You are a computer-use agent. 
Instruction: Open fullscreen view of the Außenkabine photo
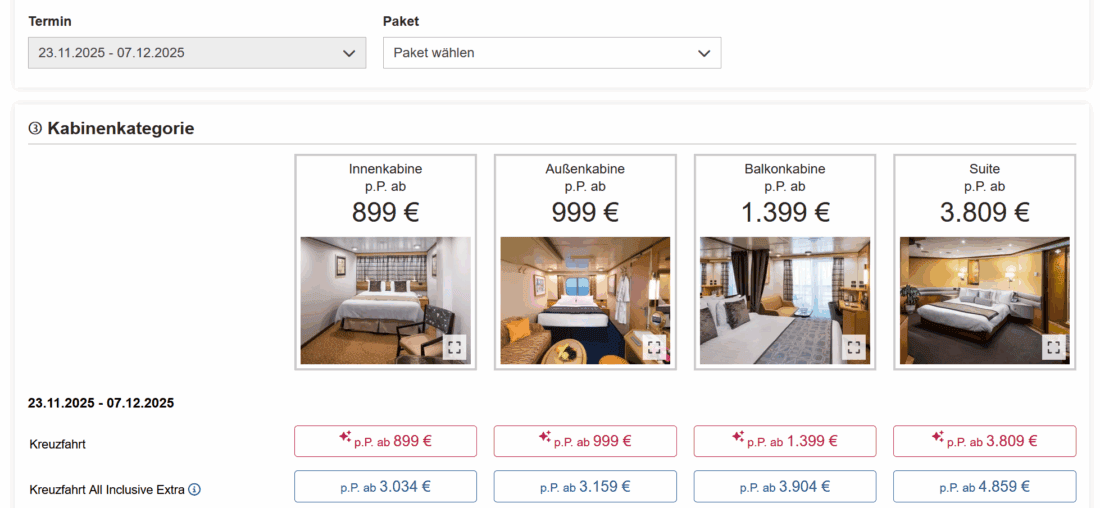coord(654,347)
